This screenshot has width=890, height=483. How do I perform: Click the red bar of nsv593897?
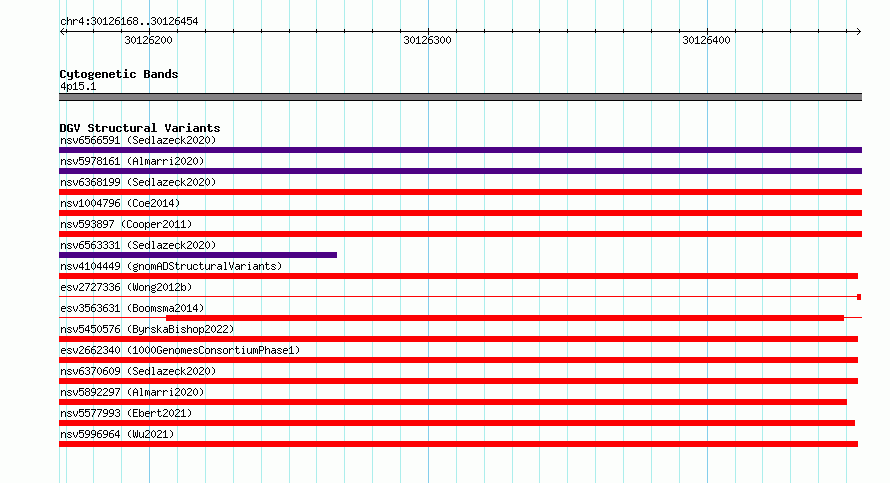tap(460, 234)
